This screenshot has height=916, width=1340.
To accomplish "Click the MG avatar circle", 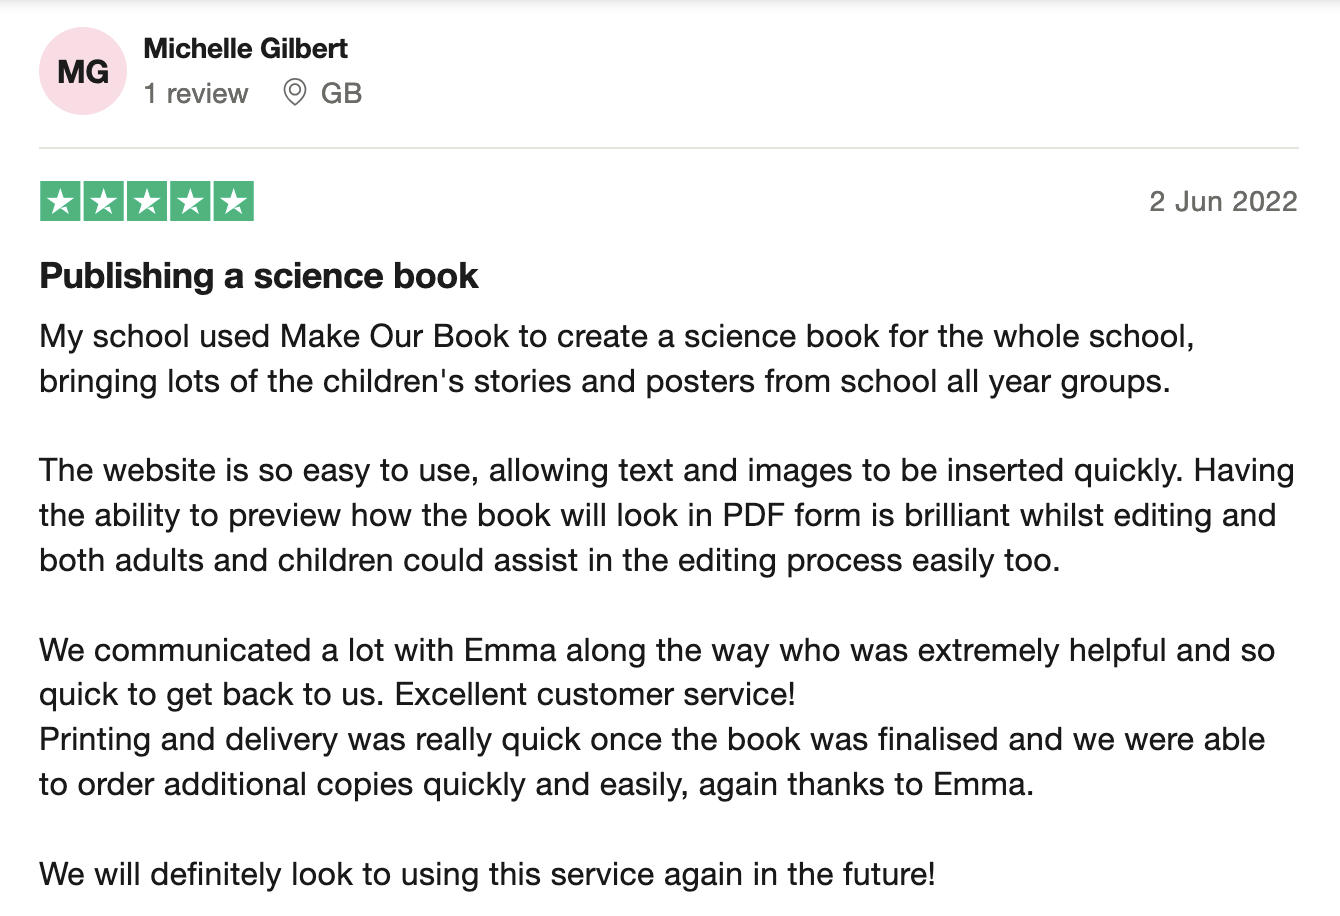I will coord(83,71).
